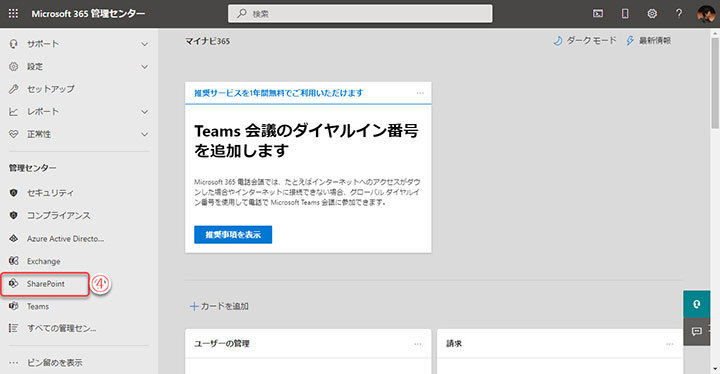Open the help question mark icon
This screenshot has width=720, height=374.
(x=679, y=14)
